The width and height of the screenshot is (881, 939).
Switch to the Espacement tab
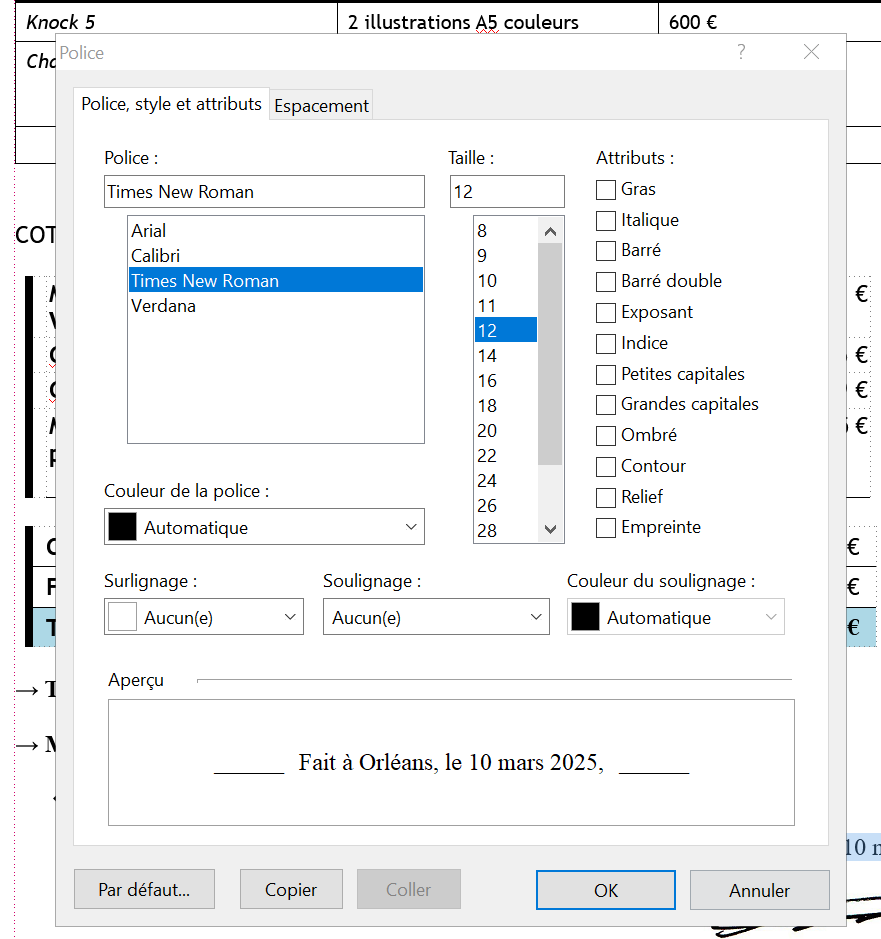coord(321,105)
